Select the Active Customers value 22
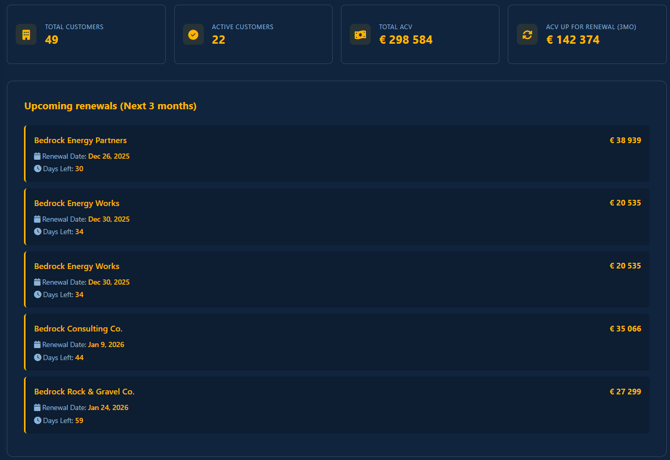The height and width of the screenshot is (460, 670). 218,41
